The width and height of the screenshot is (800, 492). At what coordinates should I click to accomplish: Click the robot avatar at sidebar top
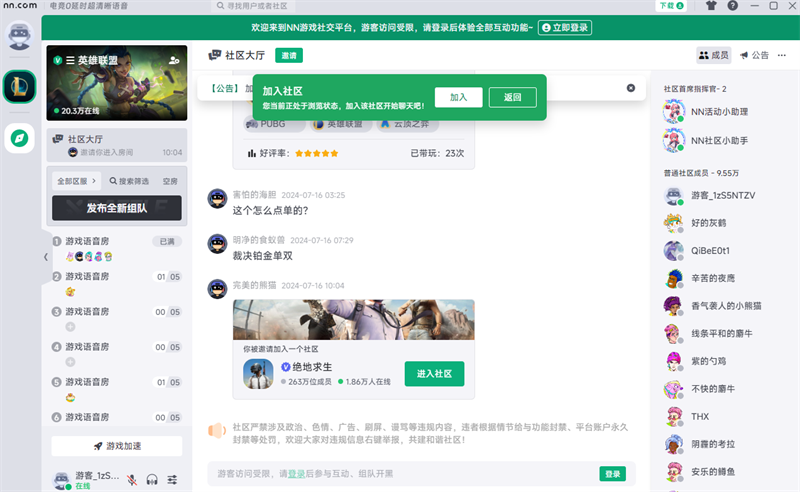pyautogui.click(x=19, y=36)
